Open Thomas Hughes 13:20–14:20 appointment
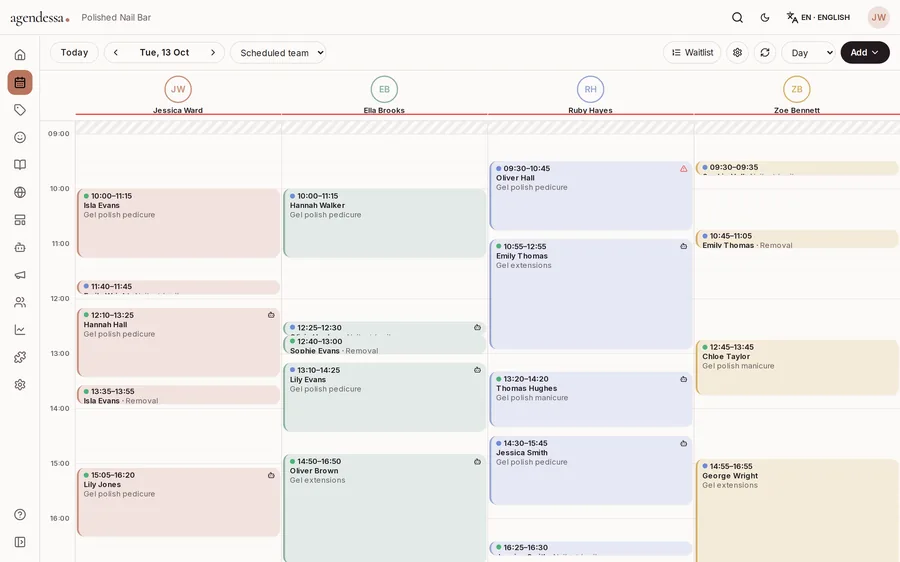The height and width of the screenshot is (562, 900). (591, 400)
